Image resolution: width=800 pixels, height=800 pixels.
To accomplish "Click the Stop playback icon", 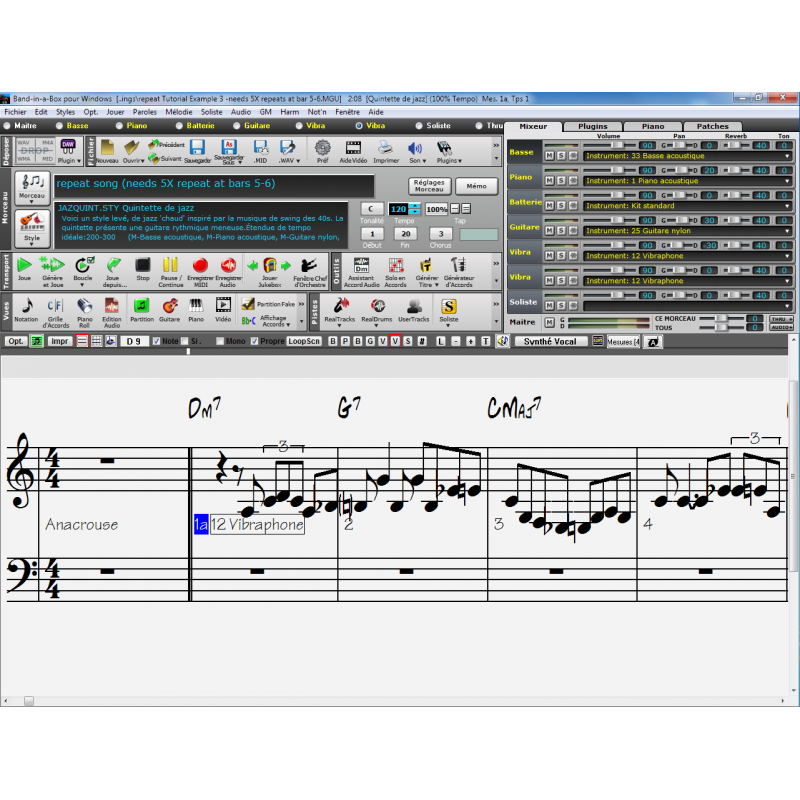I will (143, 265).
